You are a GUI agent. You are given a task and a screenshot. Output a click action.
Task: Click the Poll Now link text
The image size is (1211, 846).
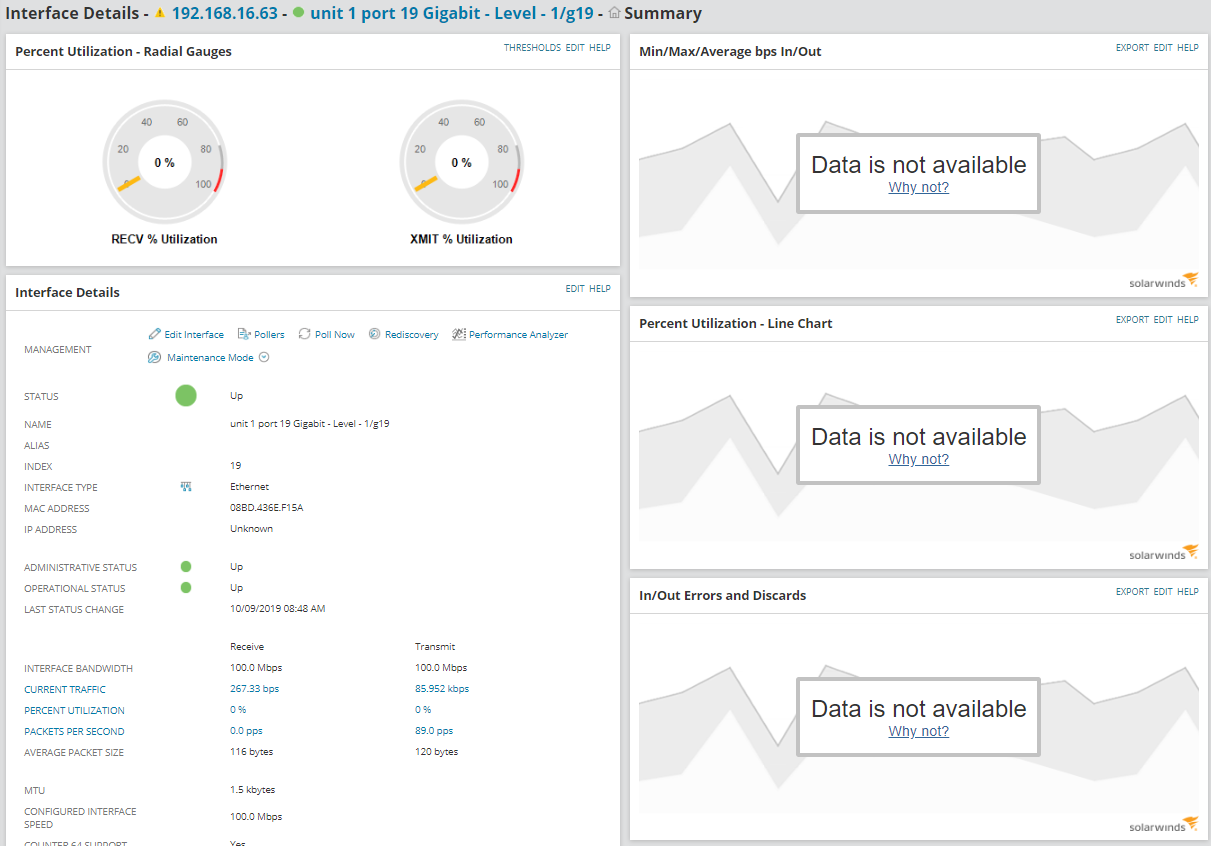[335, 335]
